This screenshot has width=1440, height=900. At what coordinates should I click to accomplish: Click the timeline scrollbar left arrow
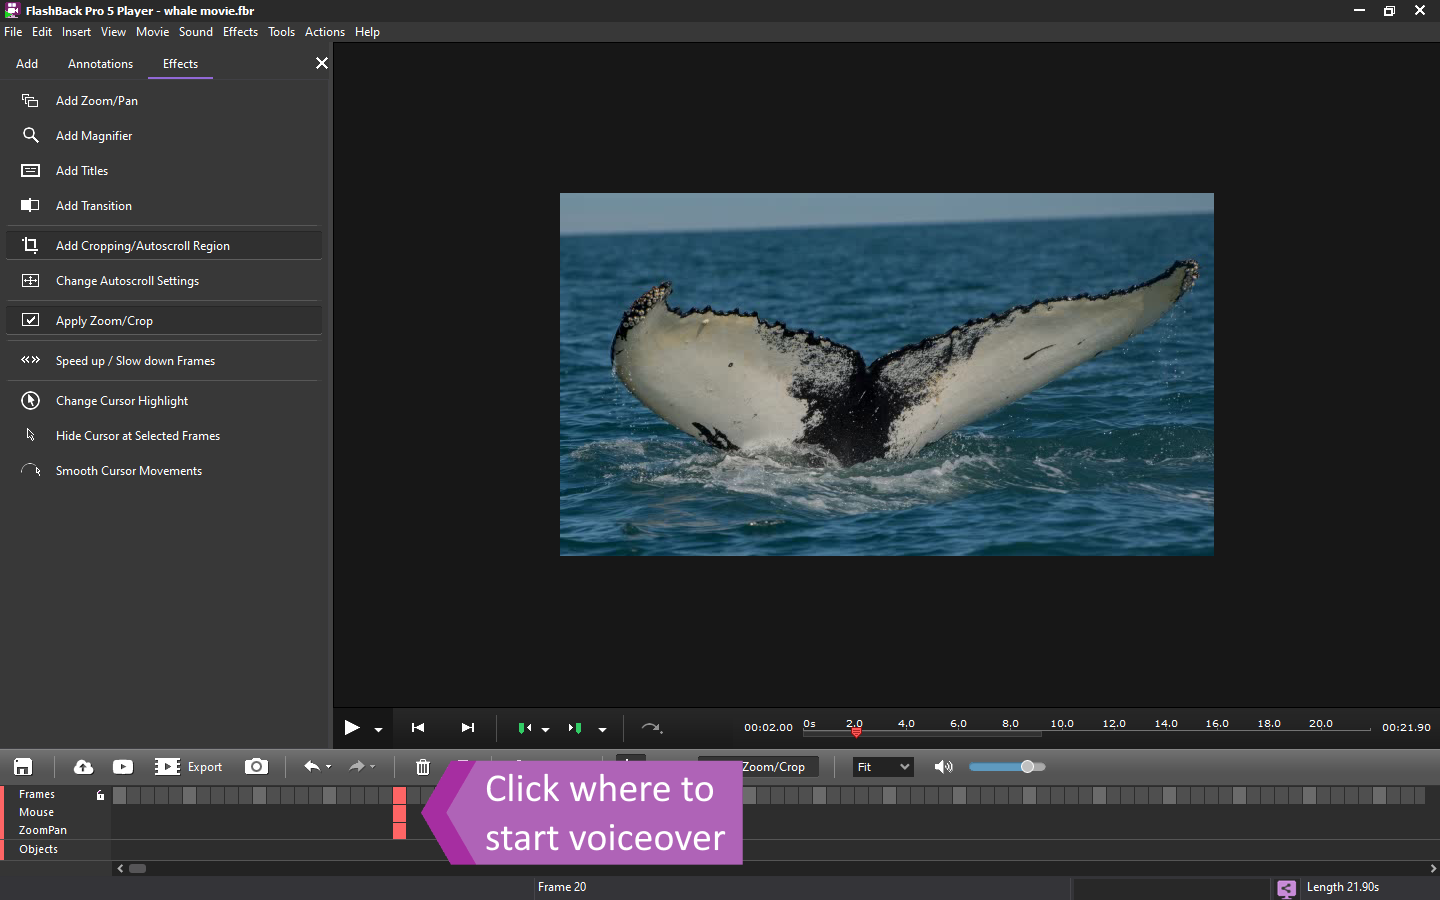click(x=121, y=869)
